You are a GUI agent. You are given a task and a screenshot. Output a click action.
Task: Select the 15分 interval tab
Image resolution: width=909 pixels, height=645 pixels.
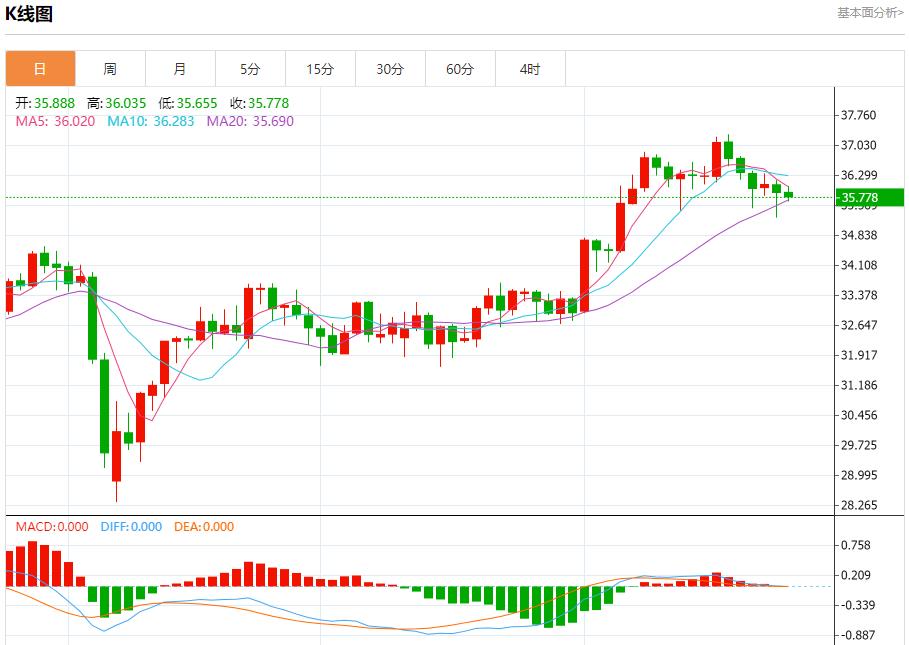(320, 69)
